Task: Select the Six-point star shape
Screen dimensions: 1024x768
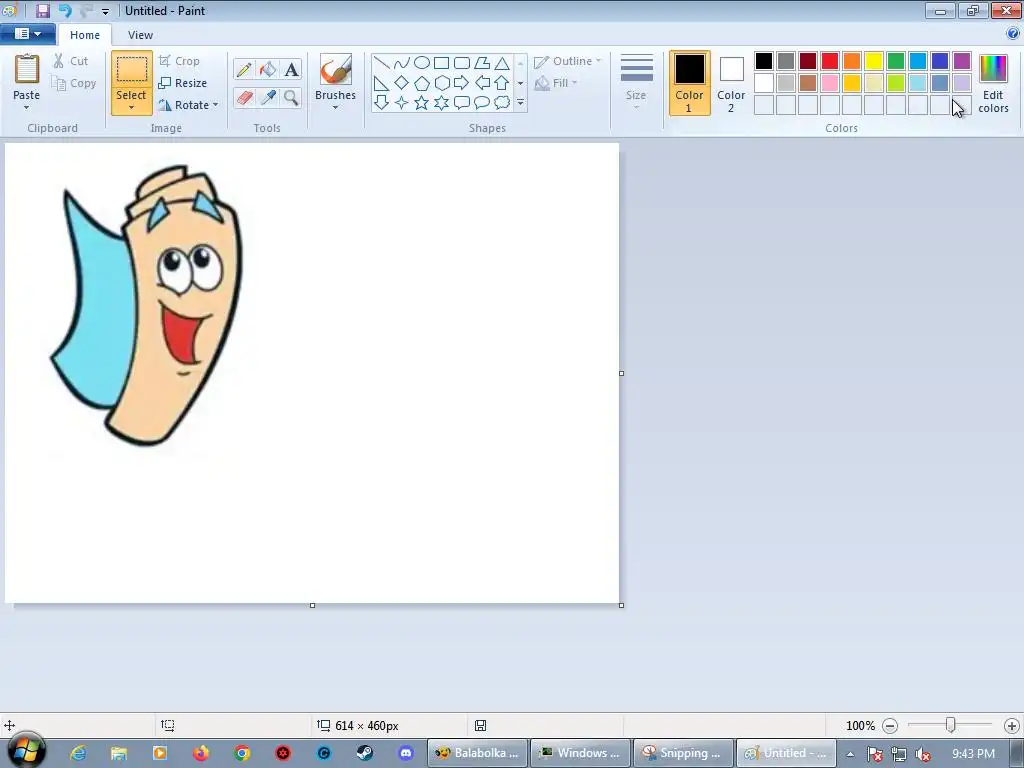Action: pos(441,103)
